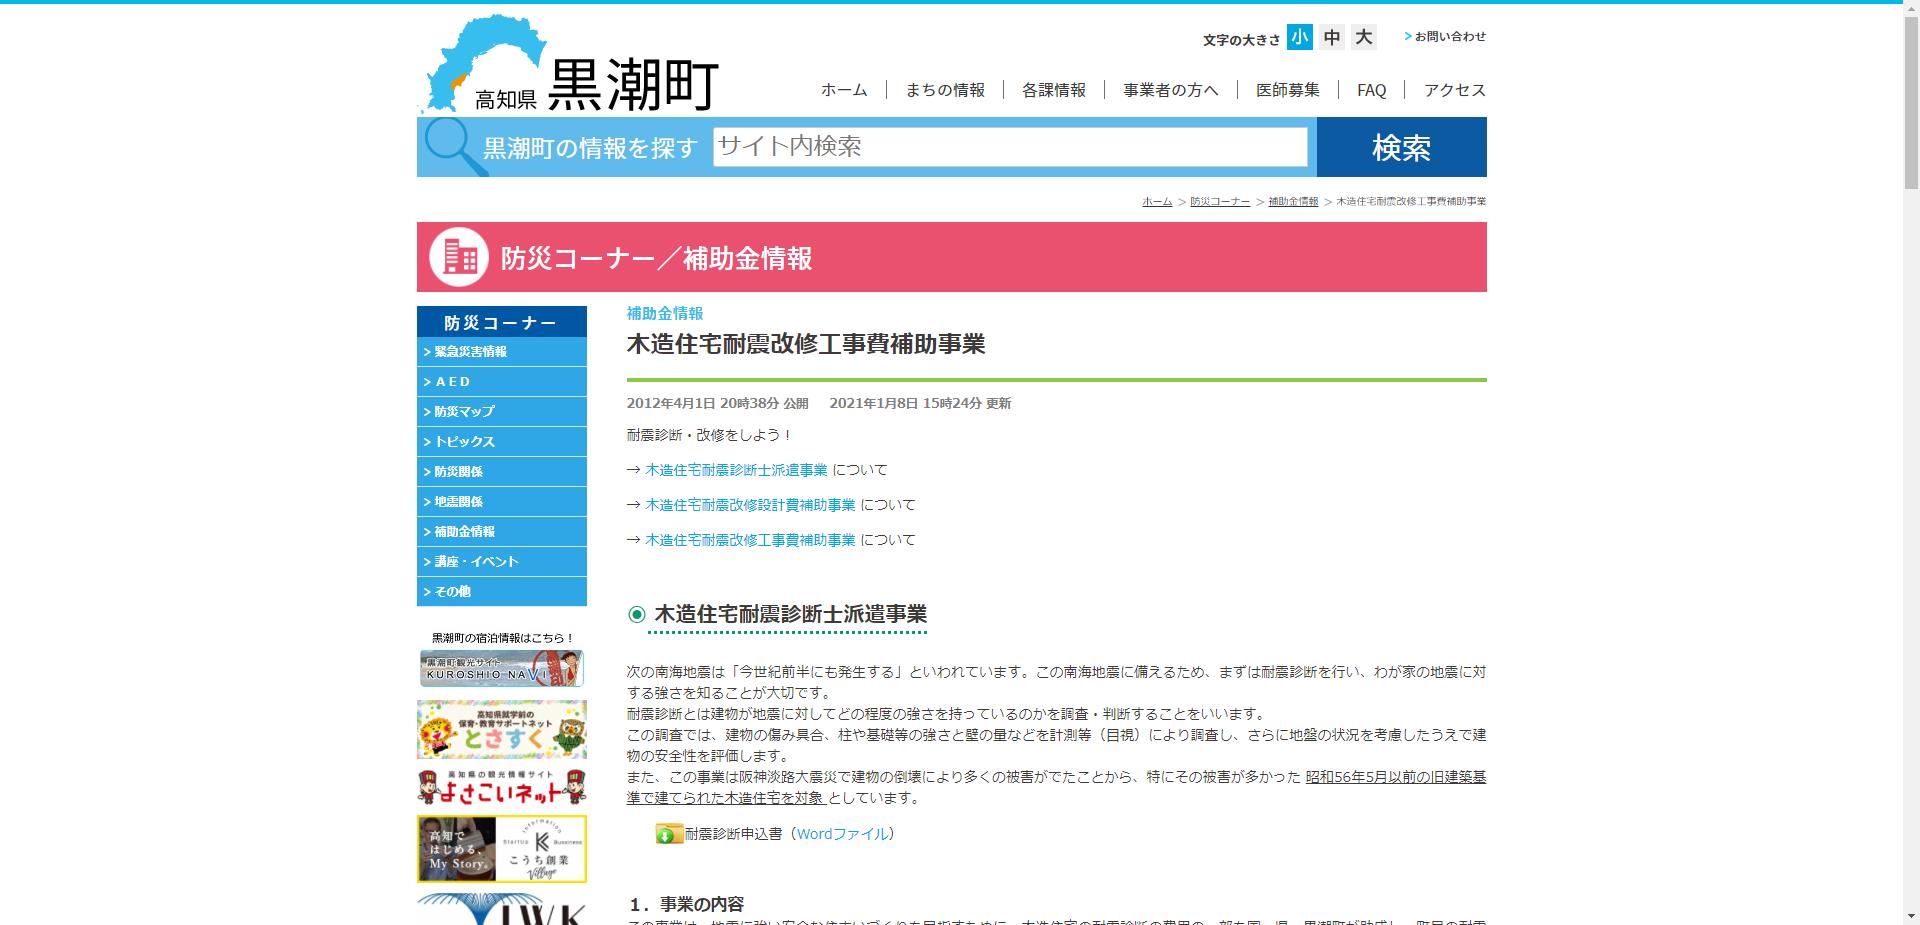Image resolution: width=1920 pixels, height=925 pixels.
Task: Open the まちの情報 menu item
Action: (944, 90)
